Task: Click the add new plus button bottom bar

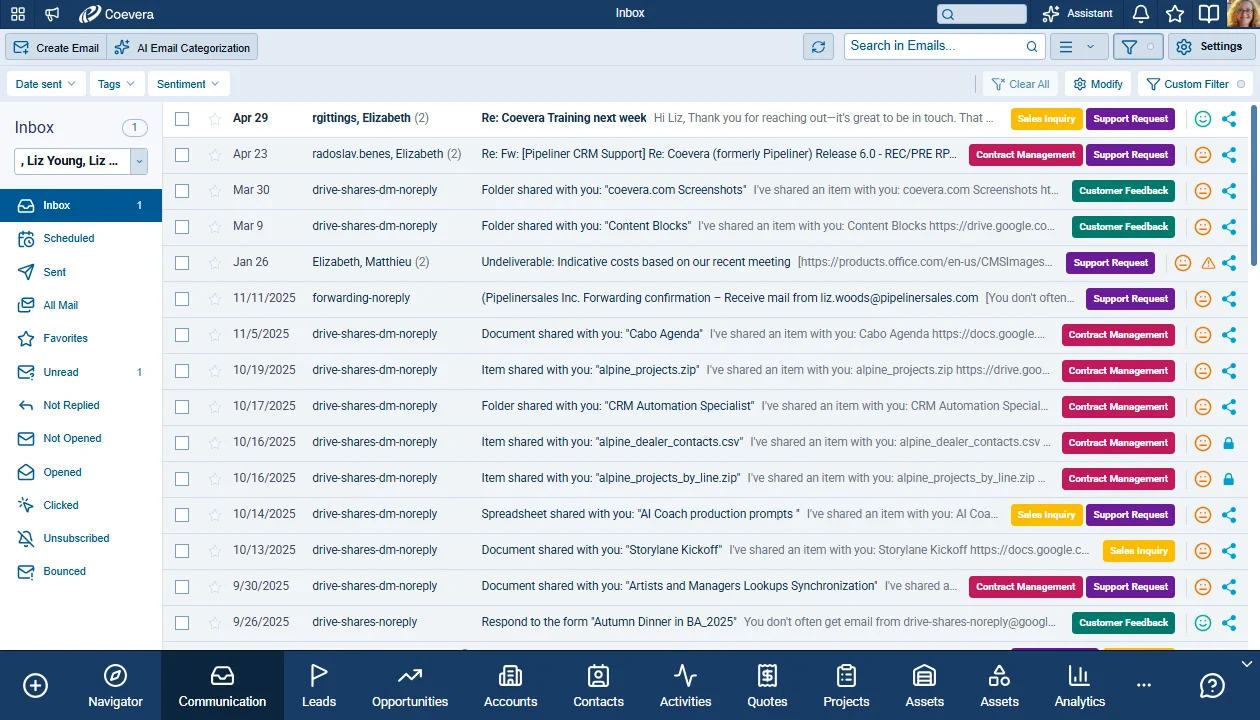Action: point(35,686)
